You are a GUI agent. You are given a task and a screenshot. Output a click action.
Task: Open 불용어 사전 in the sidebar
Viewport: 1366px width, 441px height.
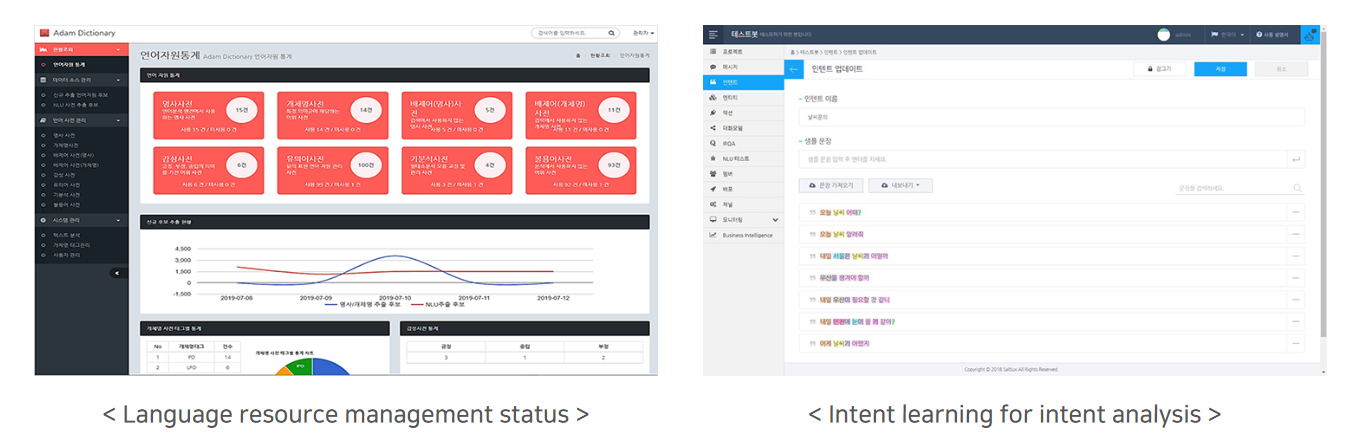point(64,204)
